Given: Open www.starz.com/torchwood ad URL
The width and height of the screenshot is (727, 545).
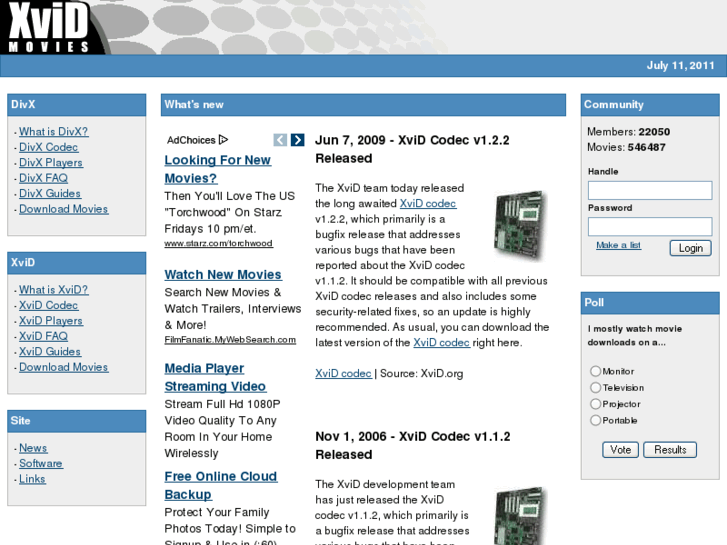Looking at the screenshot, I should coord(218,243).
